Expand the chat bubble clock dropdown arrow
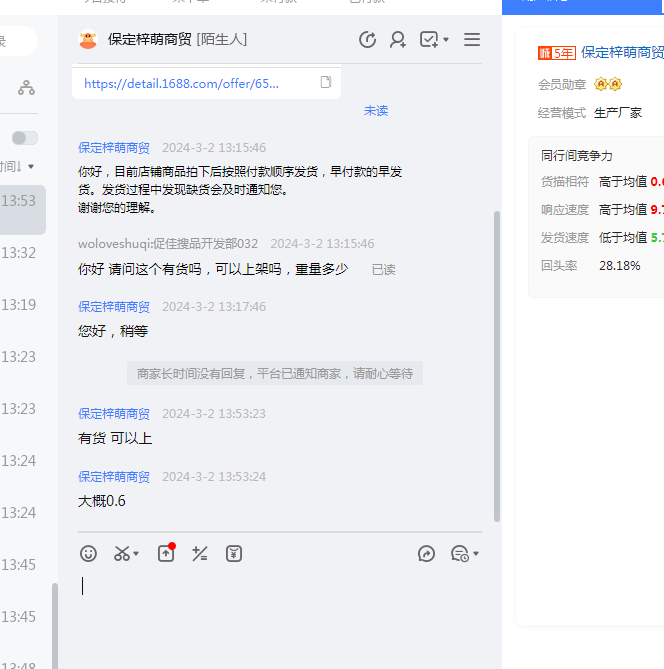 (476, 554)
